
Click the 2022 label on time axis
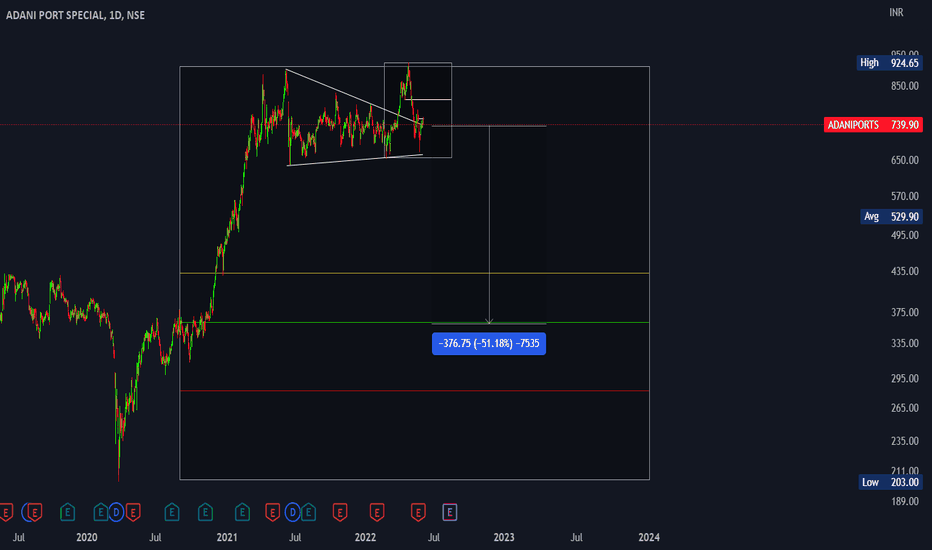point(365,538)
